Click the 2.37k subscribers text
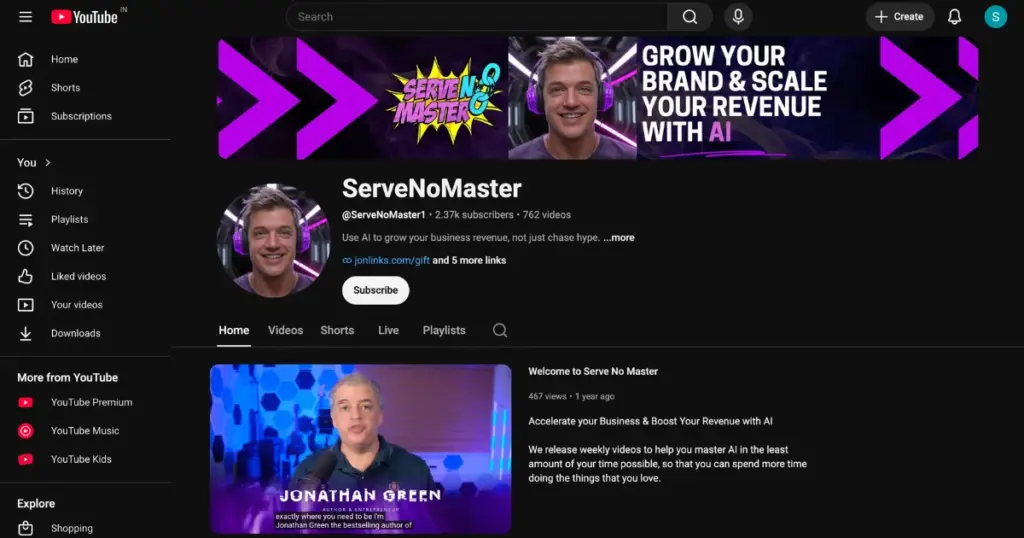The width and height of the screenshot is (1024, 538). pos(474,215)
